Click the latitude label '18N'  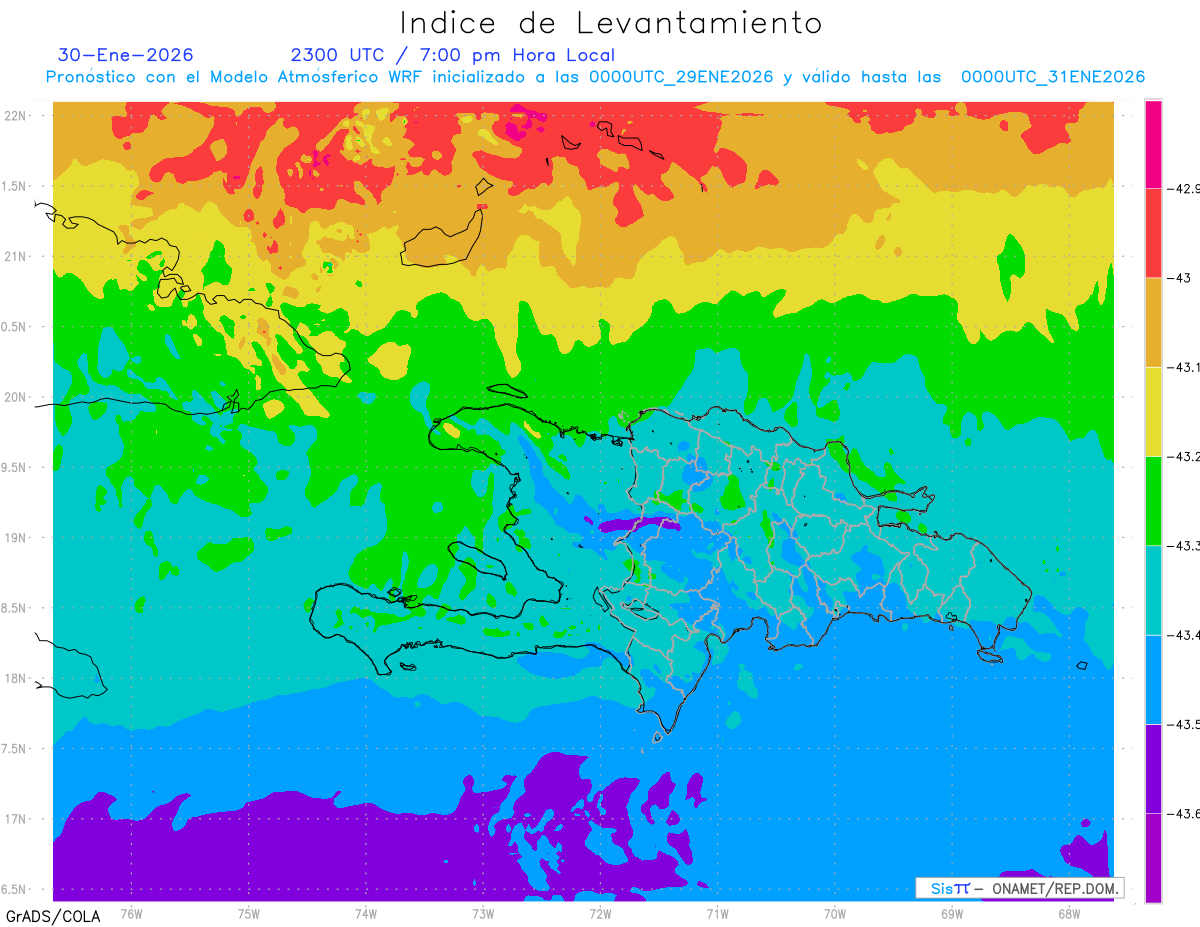coord(17,678)
